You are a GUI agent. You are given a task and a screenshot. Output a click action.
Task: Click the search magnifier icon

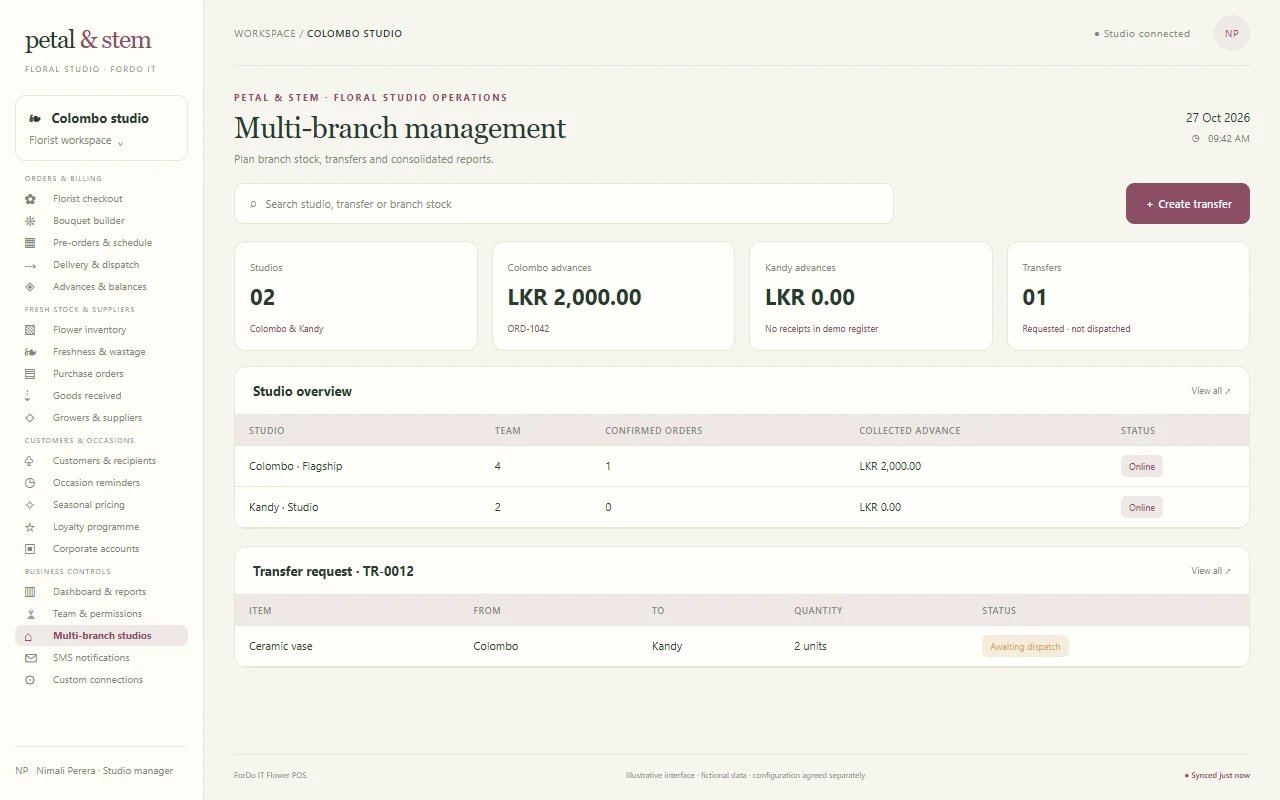(x=253, y=204)
